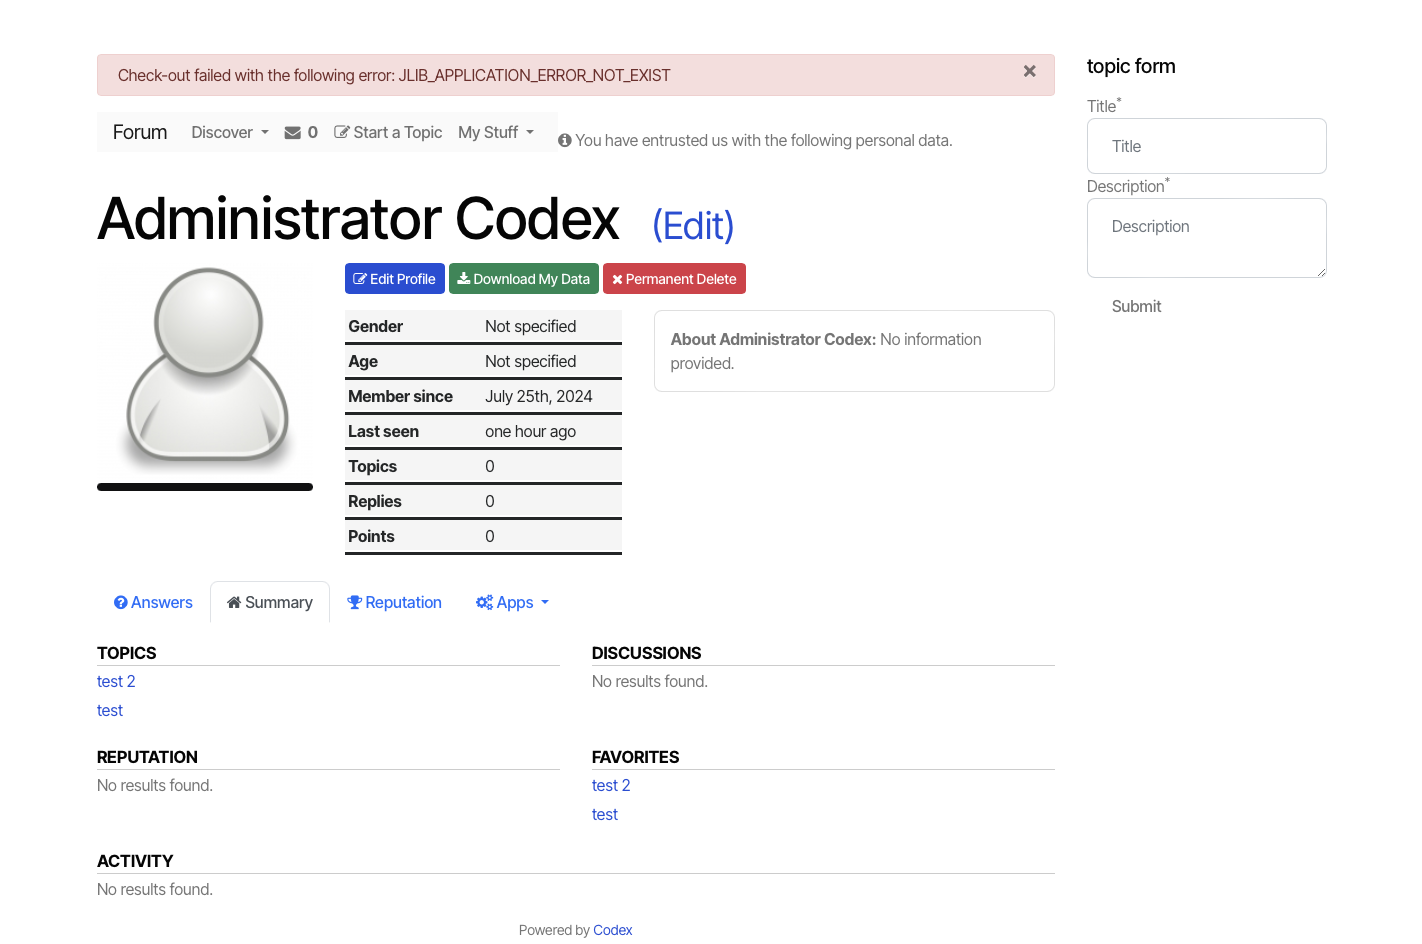This screenshot has width=1422, height=944.
Task: Click the red Permanent Delete button
Action: click(674, 279)
